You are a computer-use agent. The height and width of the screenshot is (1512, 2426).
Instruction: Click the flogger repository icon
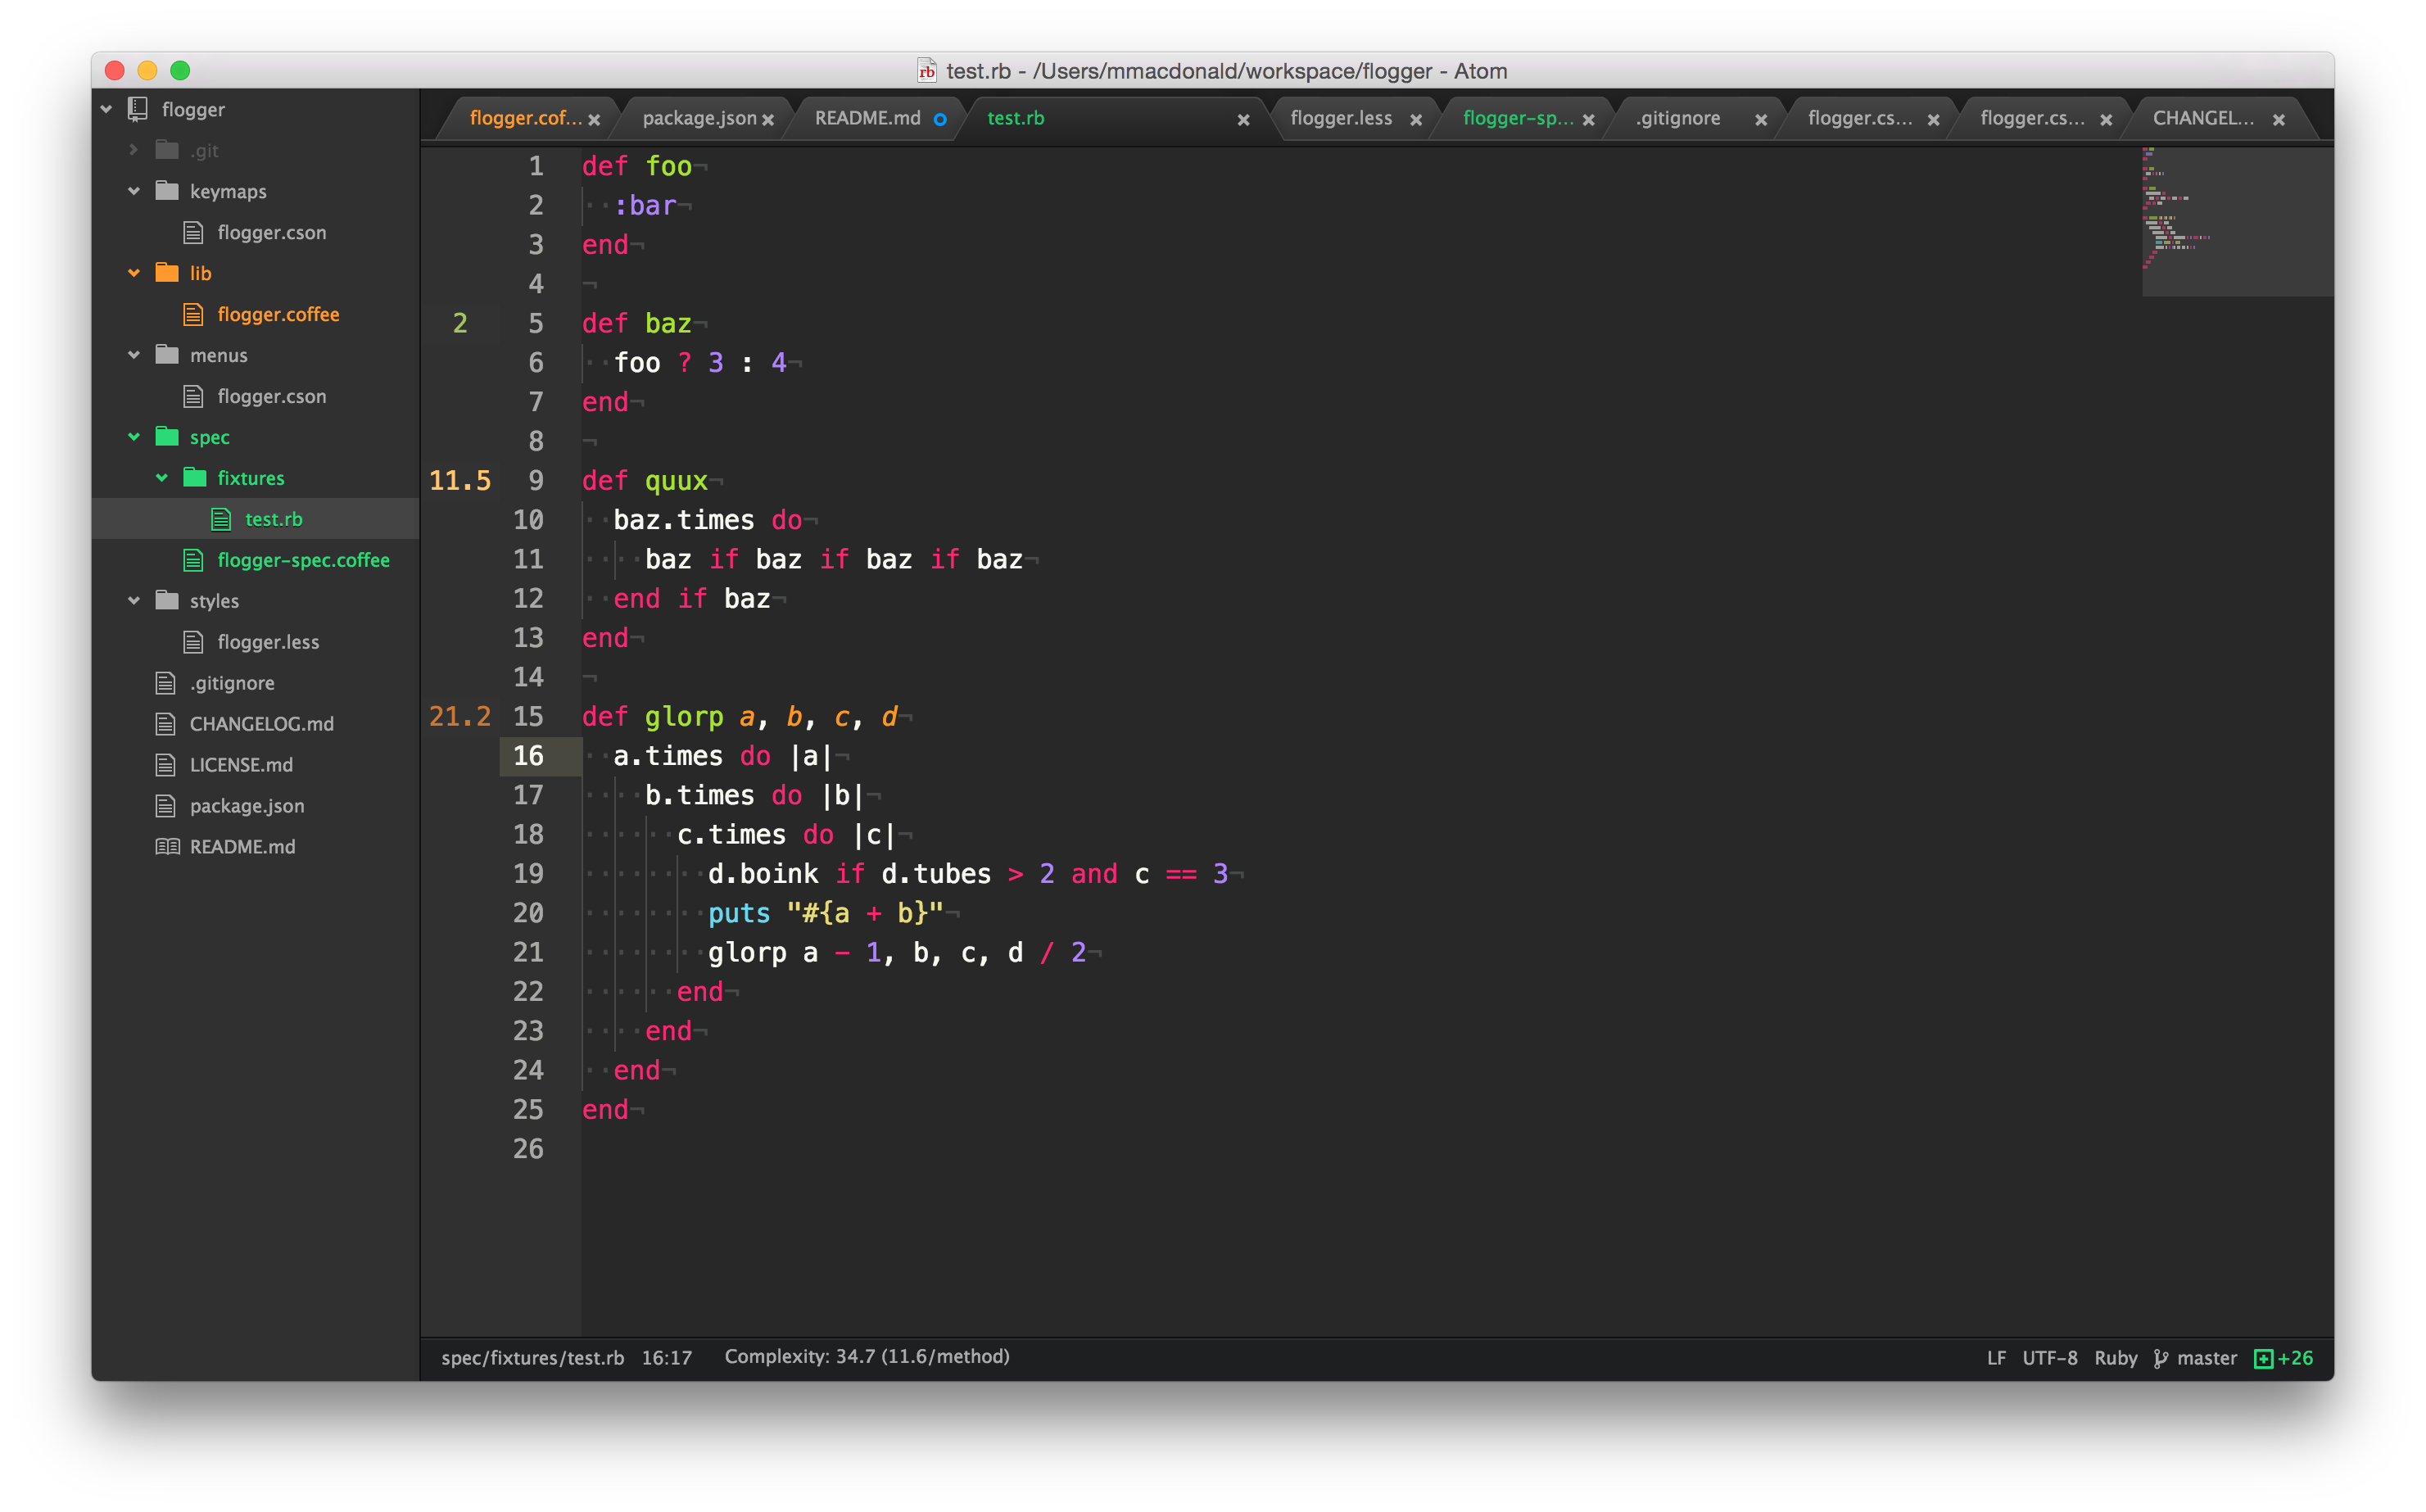point(138,109)
